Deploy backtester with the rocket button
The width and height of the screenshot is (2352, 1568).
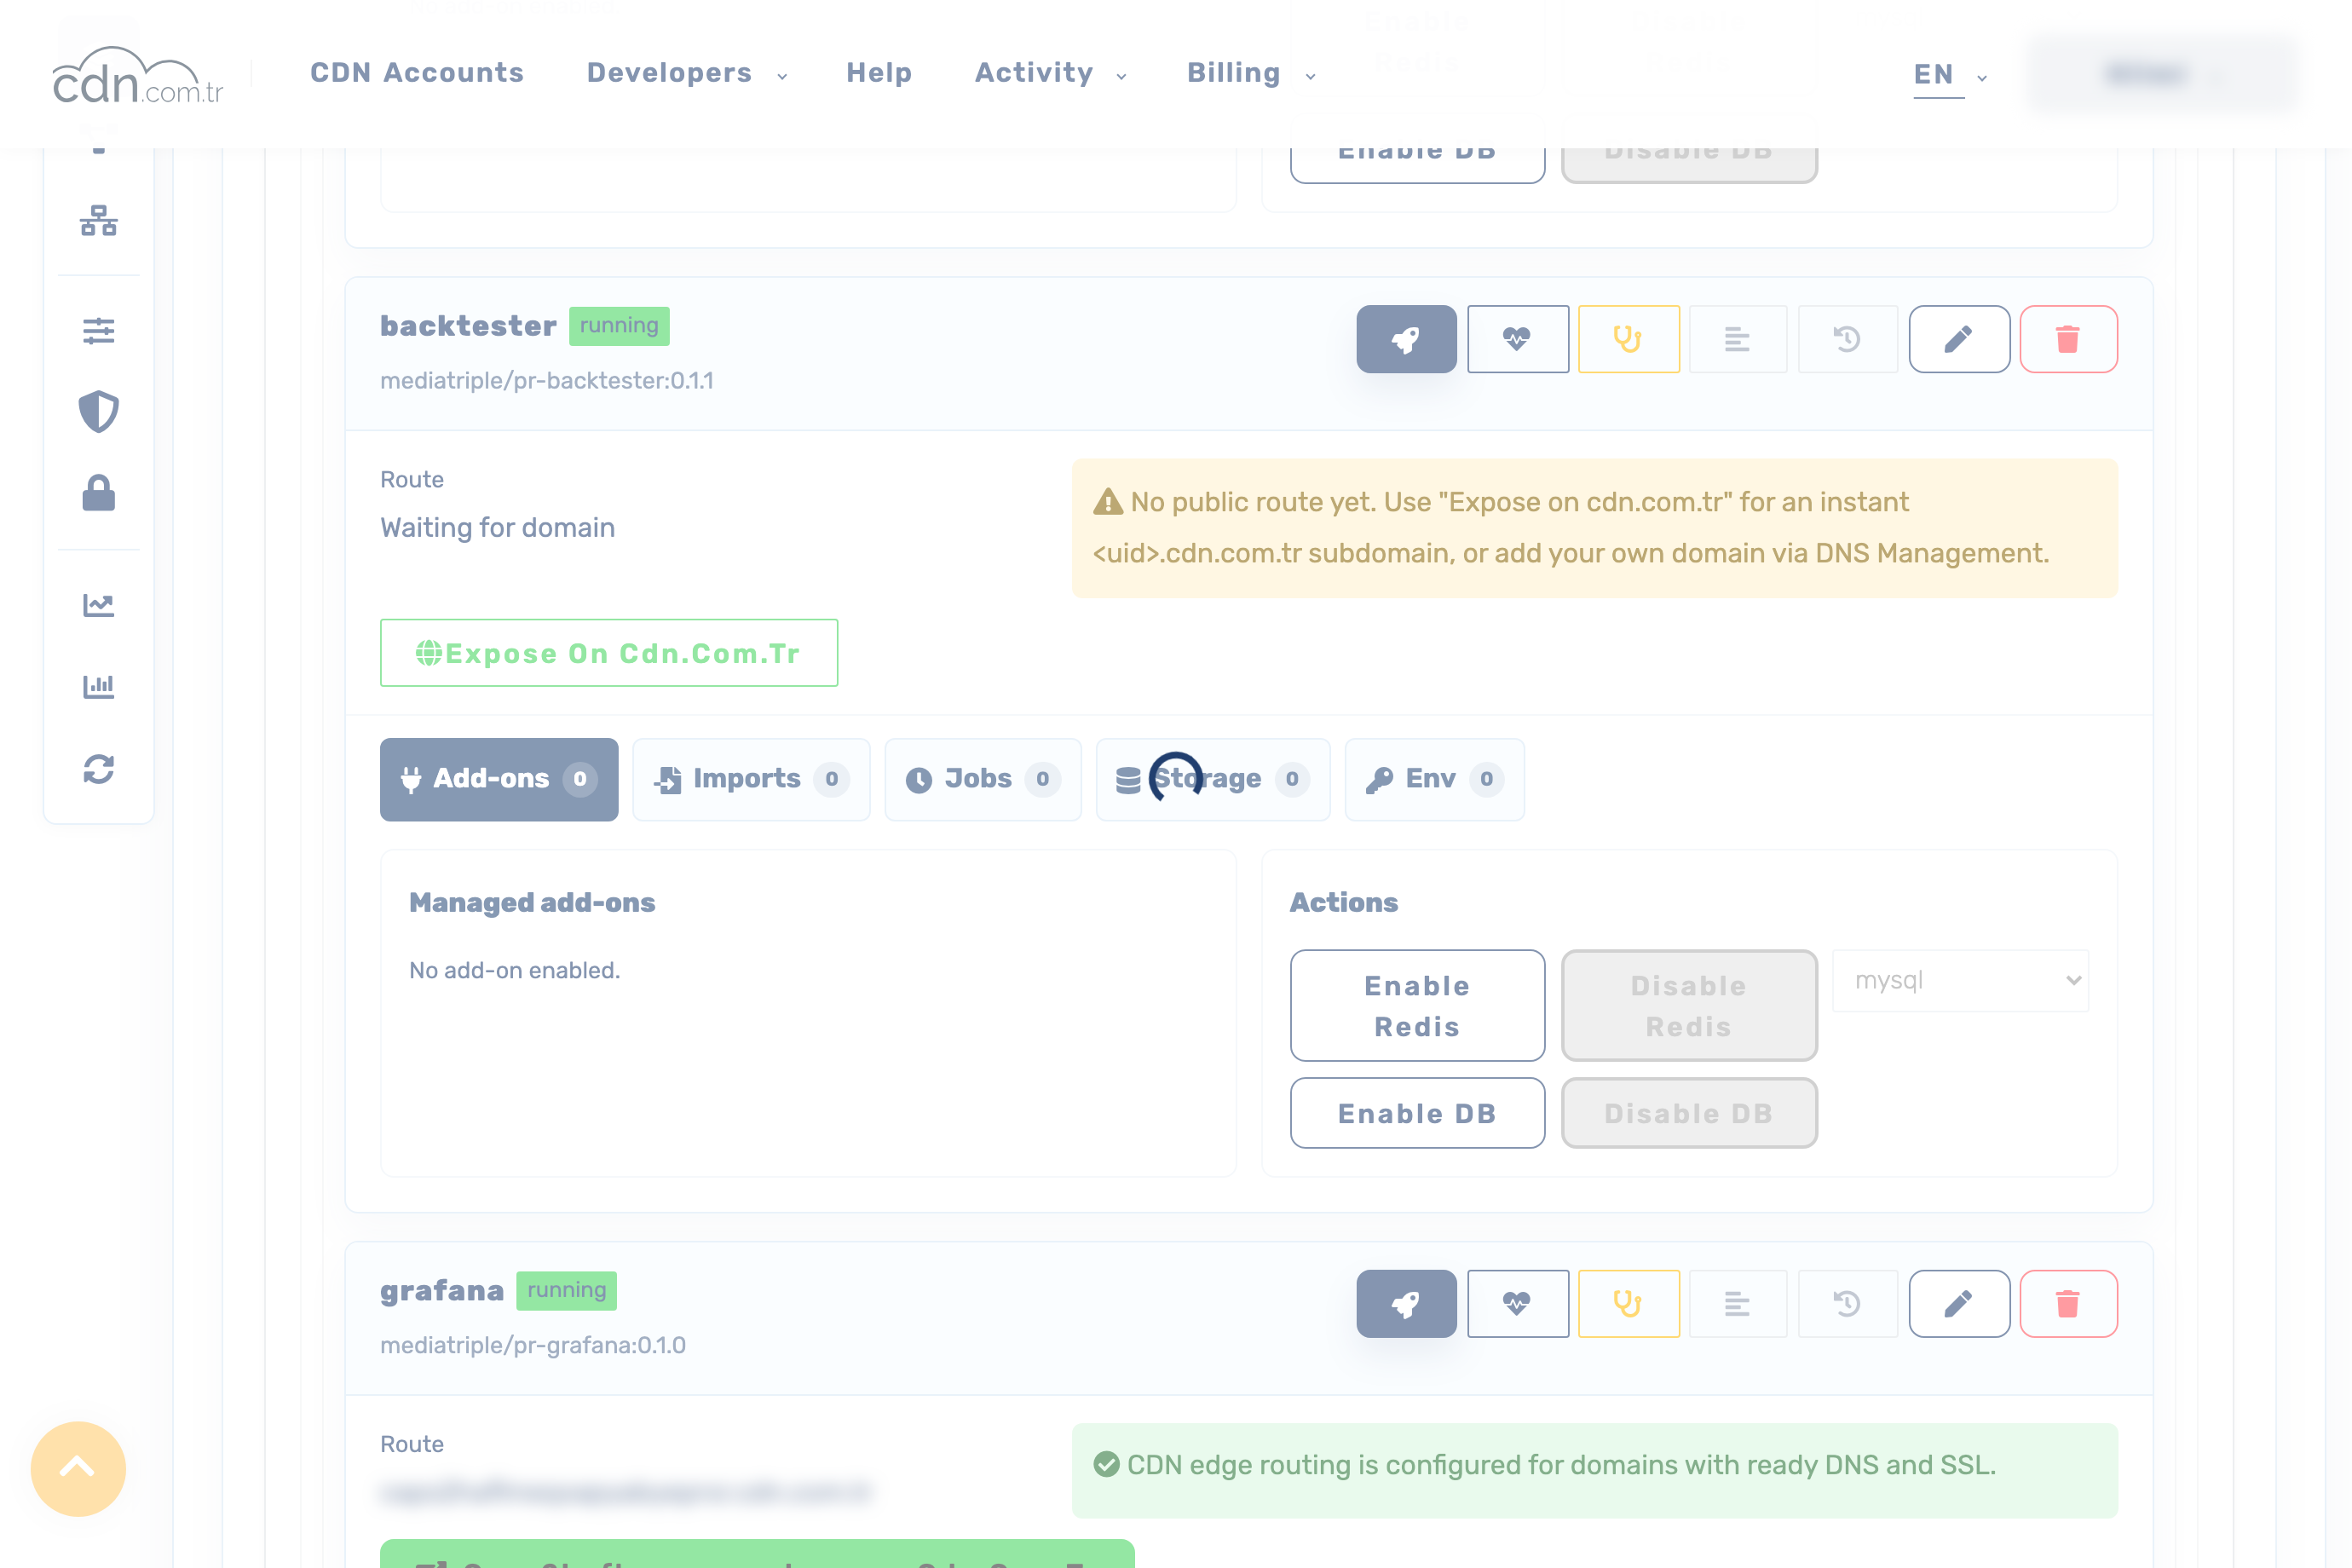(x=1406, y=339)
